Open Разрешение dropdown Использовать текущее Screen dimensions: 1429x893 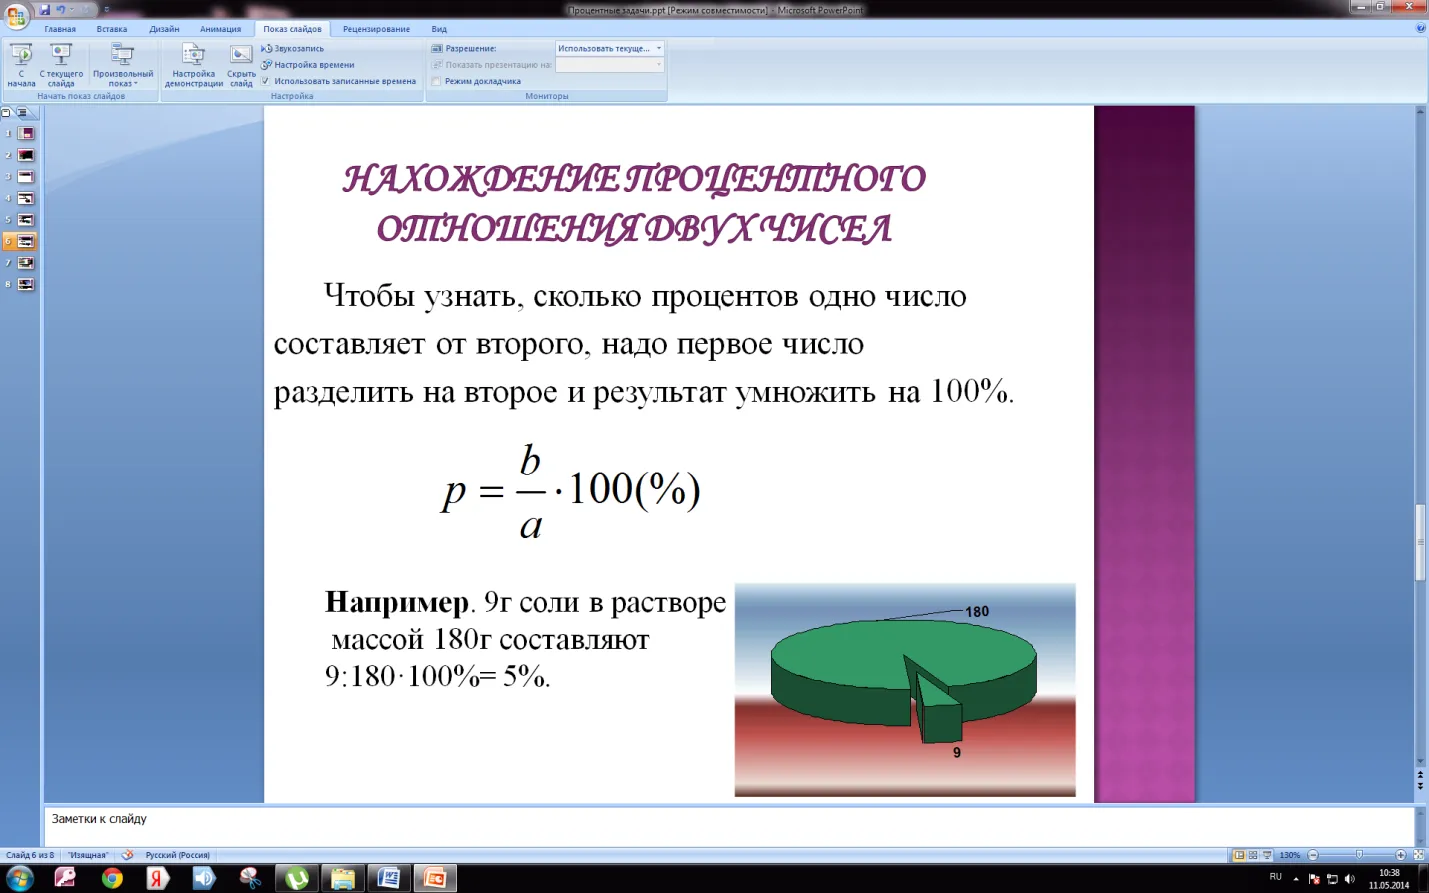pos(609,48)
